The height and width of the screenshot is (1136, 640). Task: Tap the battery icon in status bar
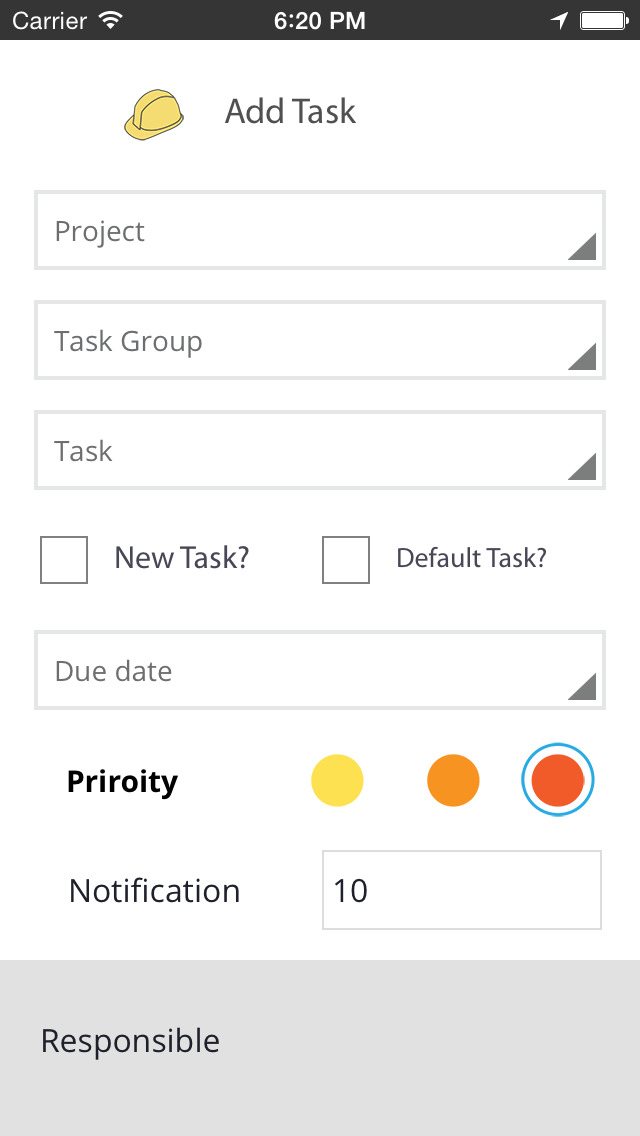click(603, 20)
